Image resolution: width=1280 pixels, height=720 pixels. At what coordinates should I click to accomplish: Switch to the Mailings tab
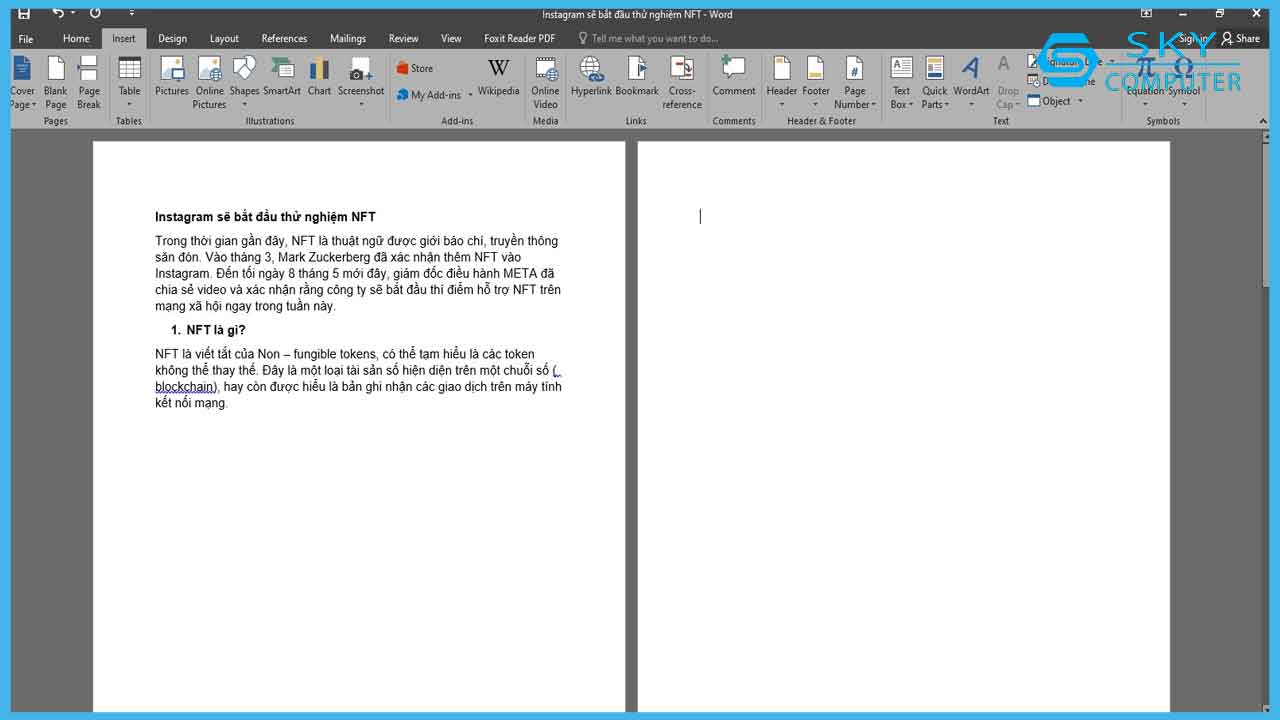click(x=348, y=38)
